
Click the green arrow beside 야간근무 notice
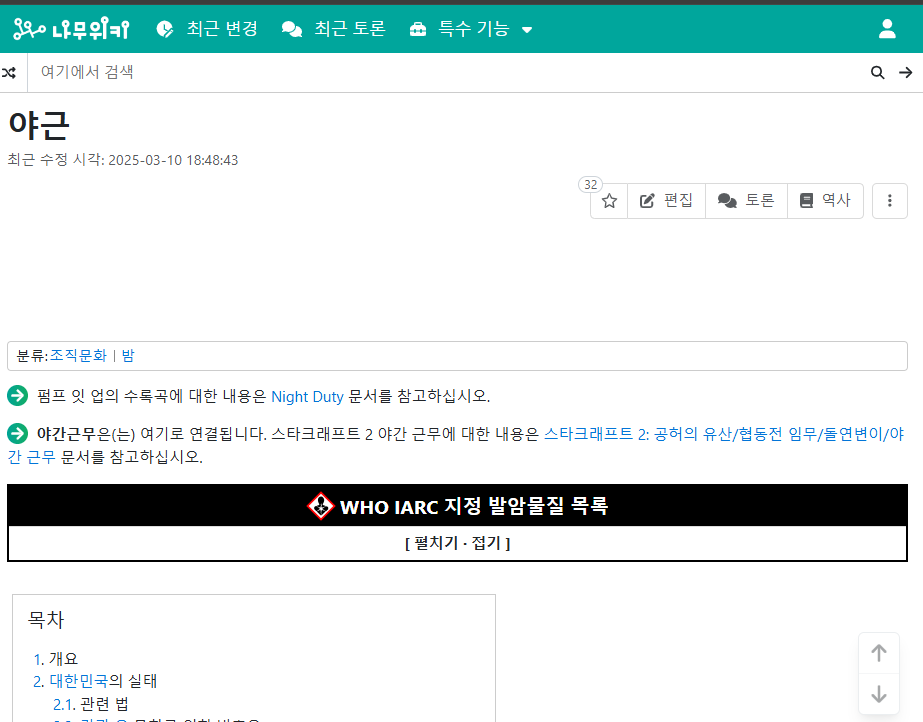[18, 434]
